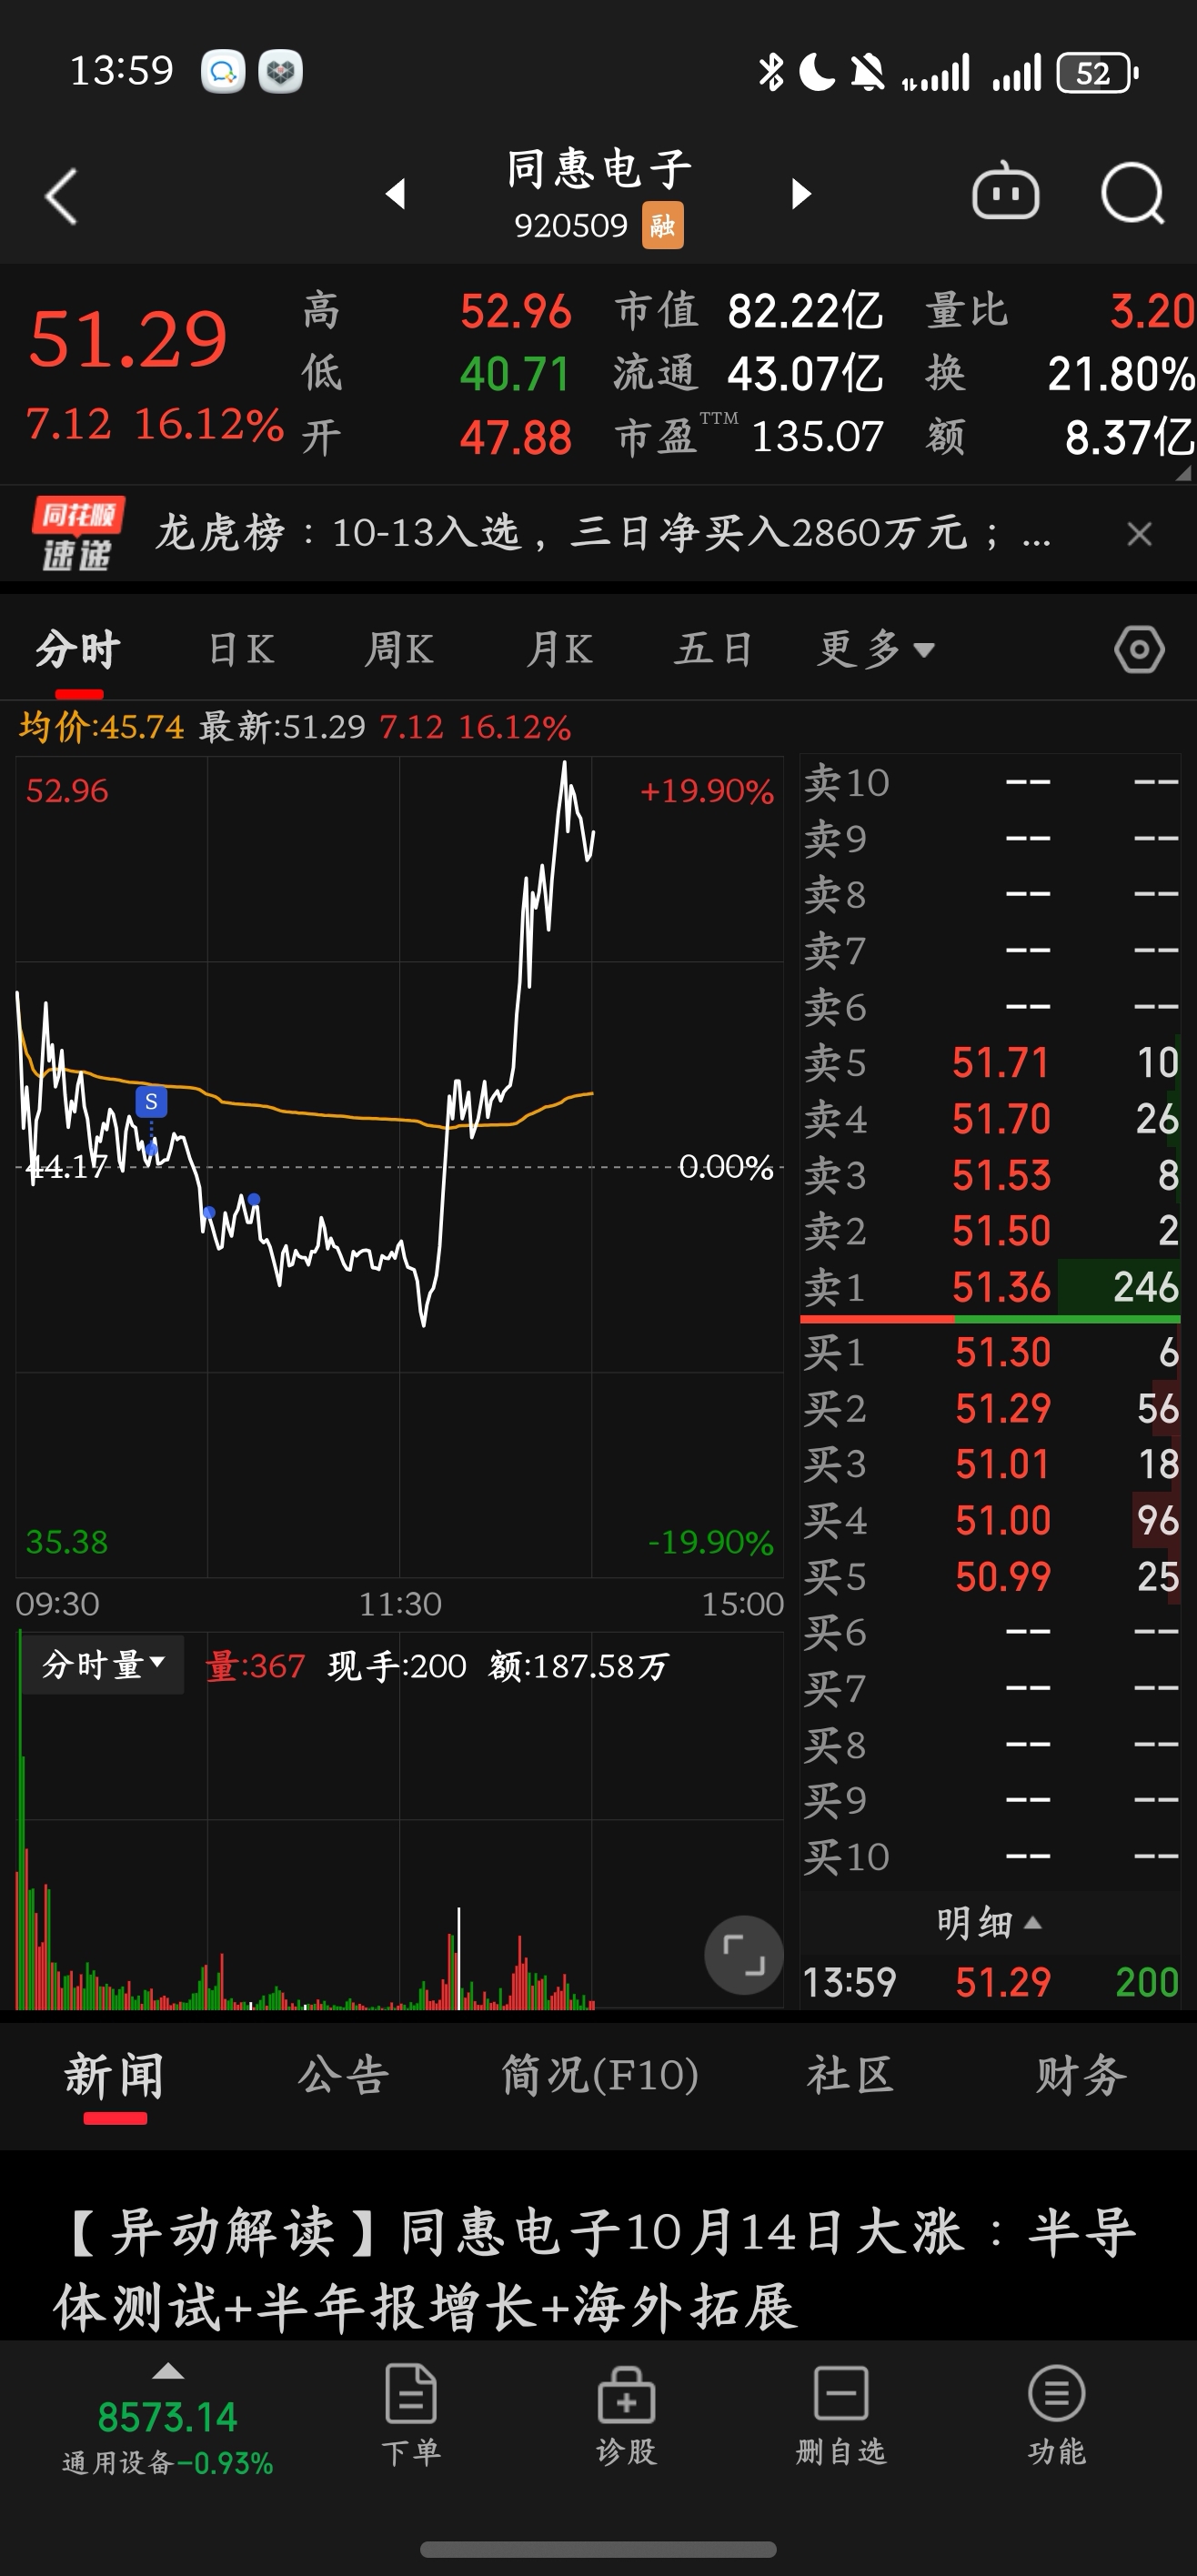Viewport: 1197px width, 2576px height.
Task: Open the AI robot assistant icon
Action: coord(1005,192)
